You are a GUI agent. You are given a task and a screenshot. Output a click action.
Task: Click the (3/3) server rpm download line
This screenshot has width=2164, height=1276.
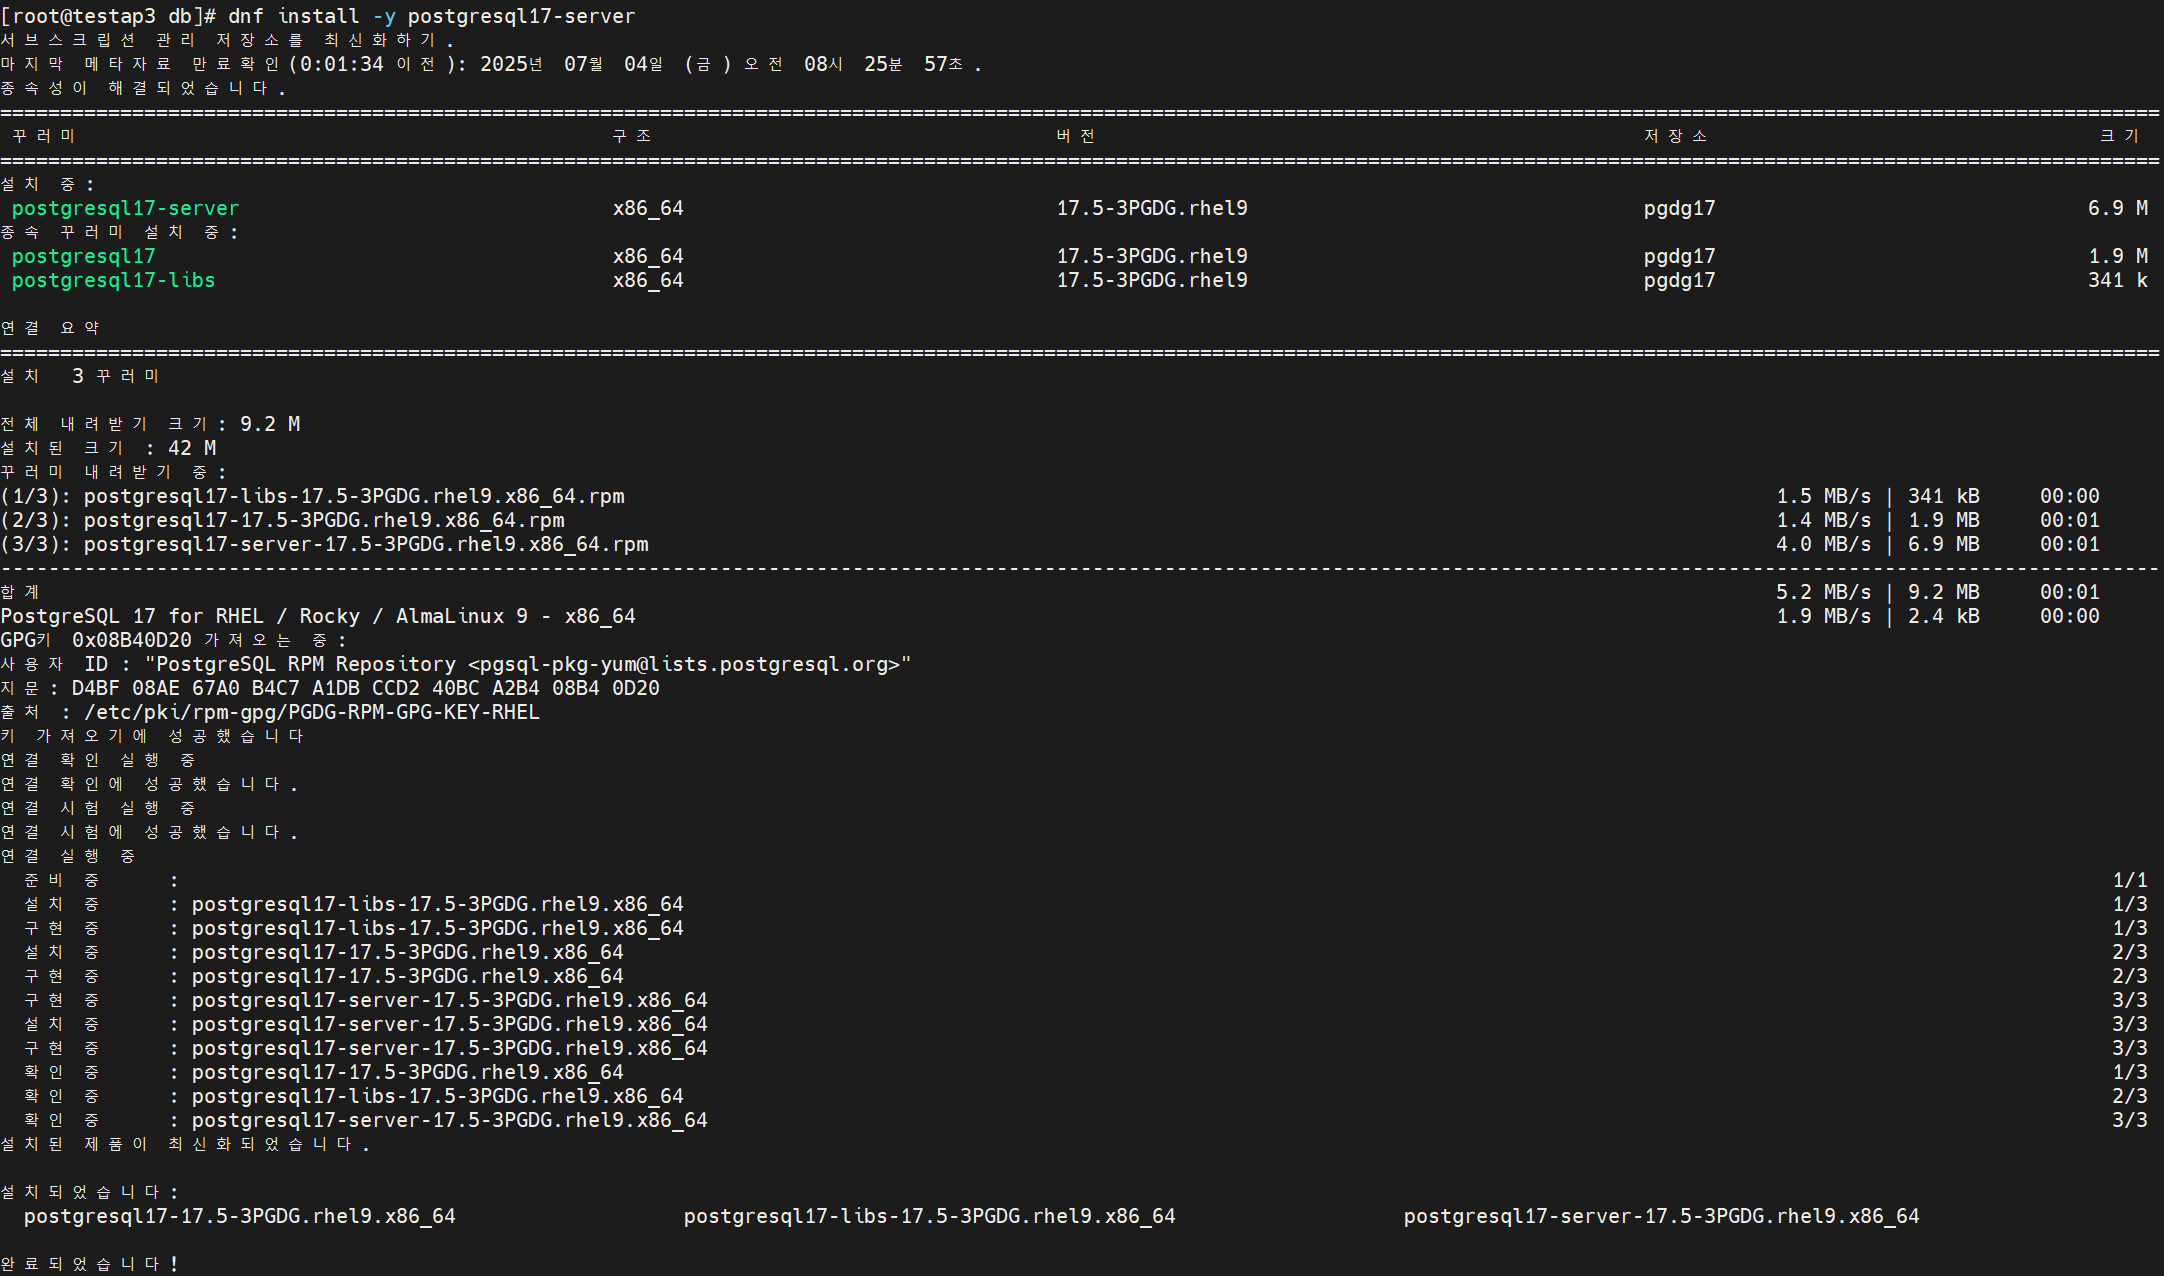tap(325, 544)
